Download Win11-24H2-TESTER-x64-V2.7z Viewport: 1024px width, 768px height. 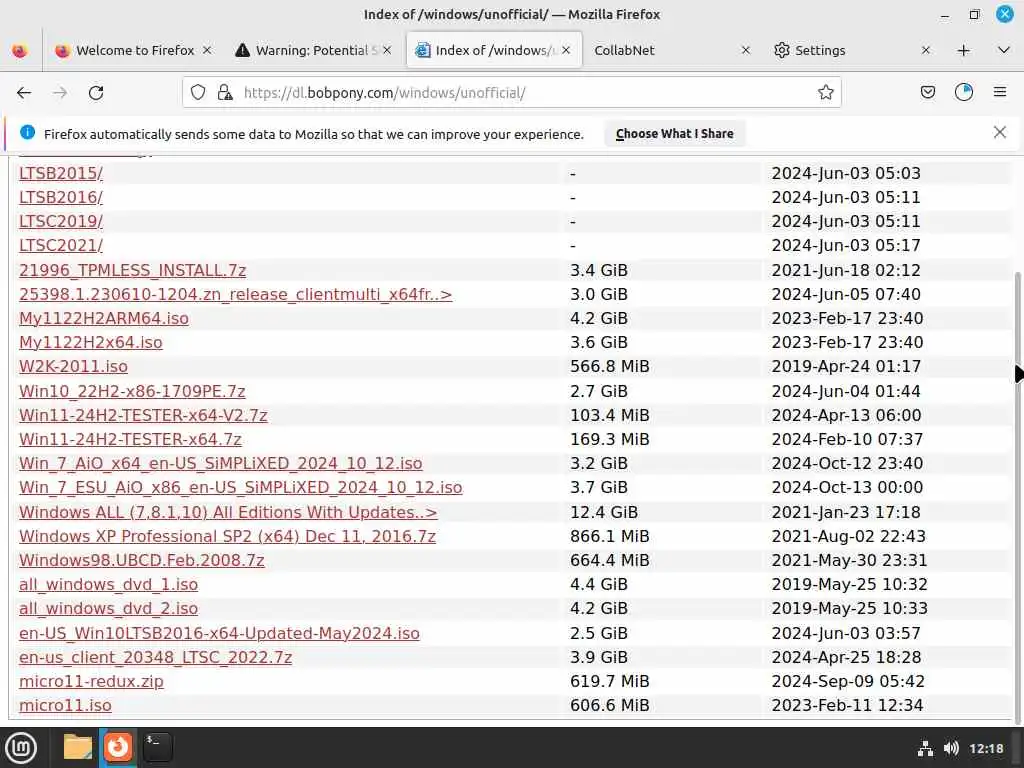(x=143, y=415)
